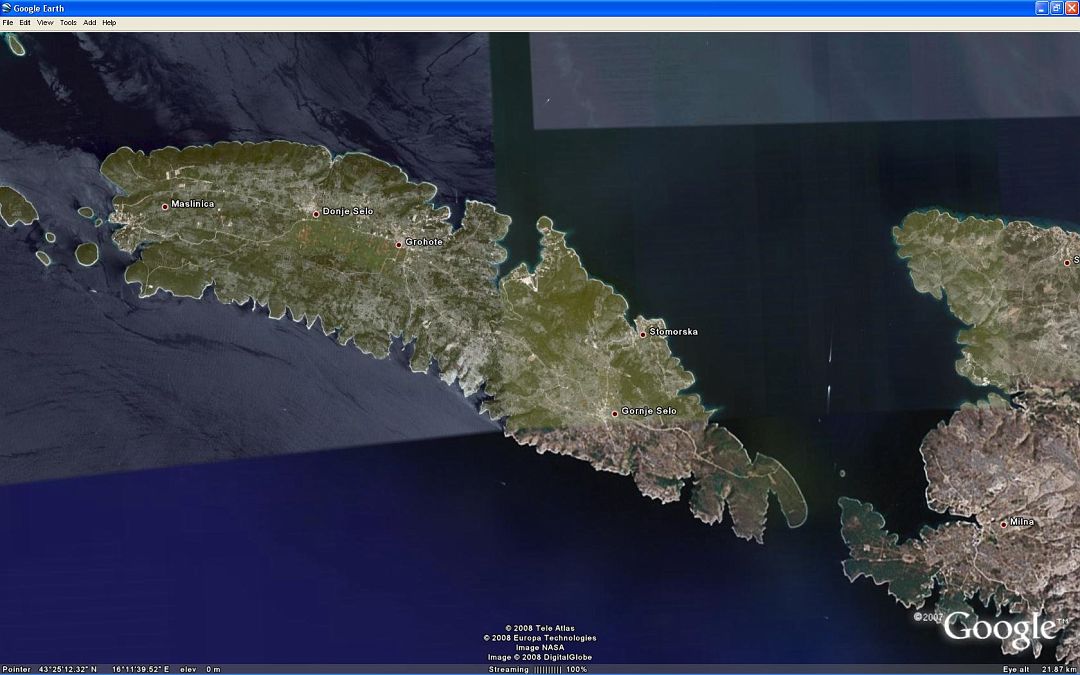The image size is (1080, 675).
Task: Open the Tools menu
Action: [68, 22]
